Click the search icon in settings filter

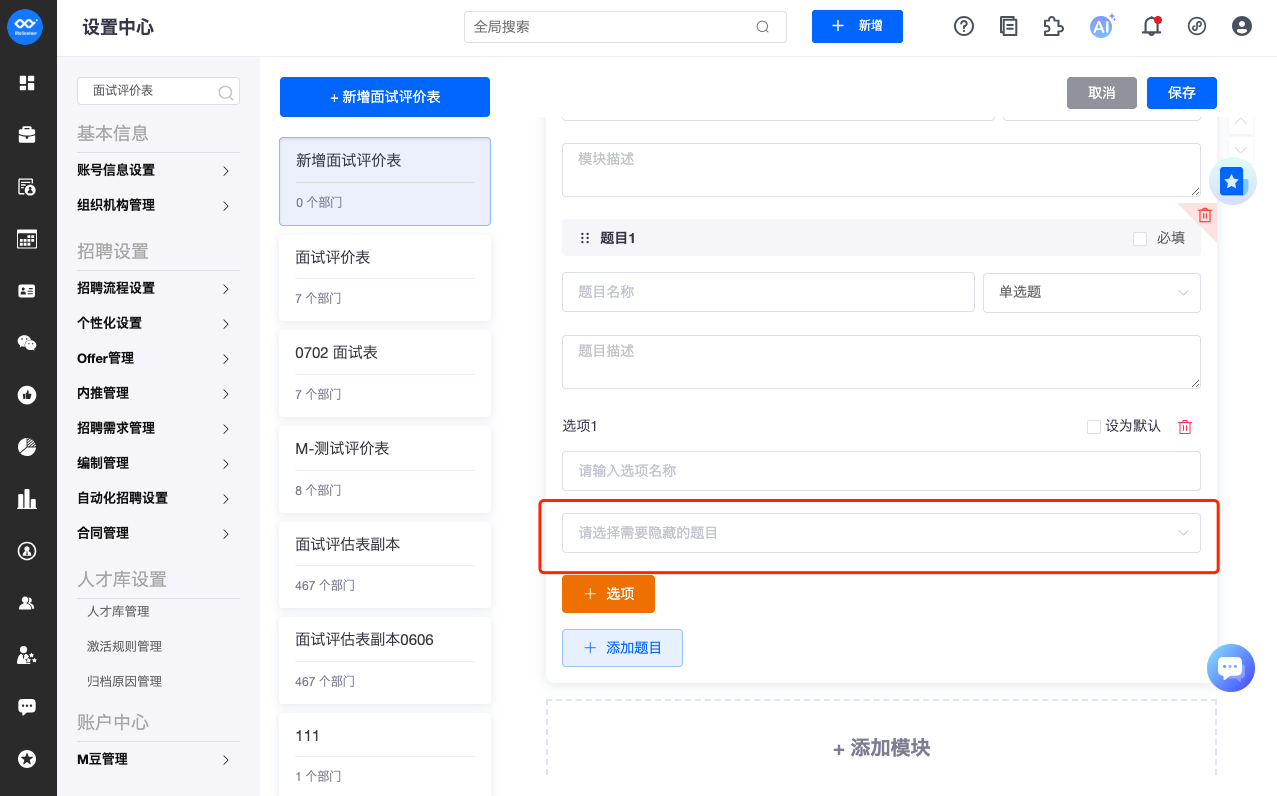pos(226,92)
